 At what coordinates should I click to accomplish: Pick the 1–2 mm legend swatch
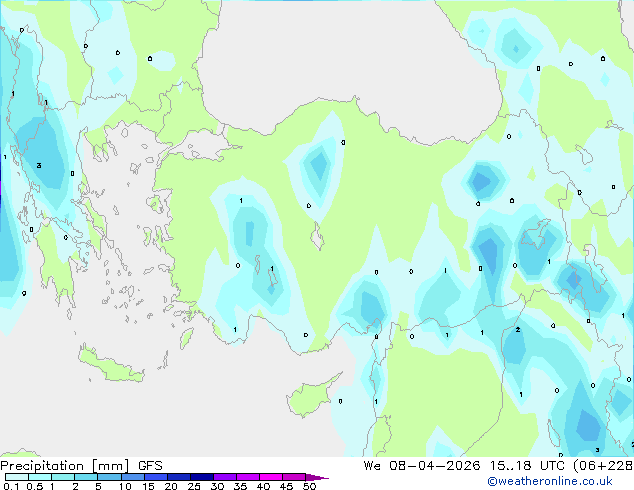tap(63, 477)
